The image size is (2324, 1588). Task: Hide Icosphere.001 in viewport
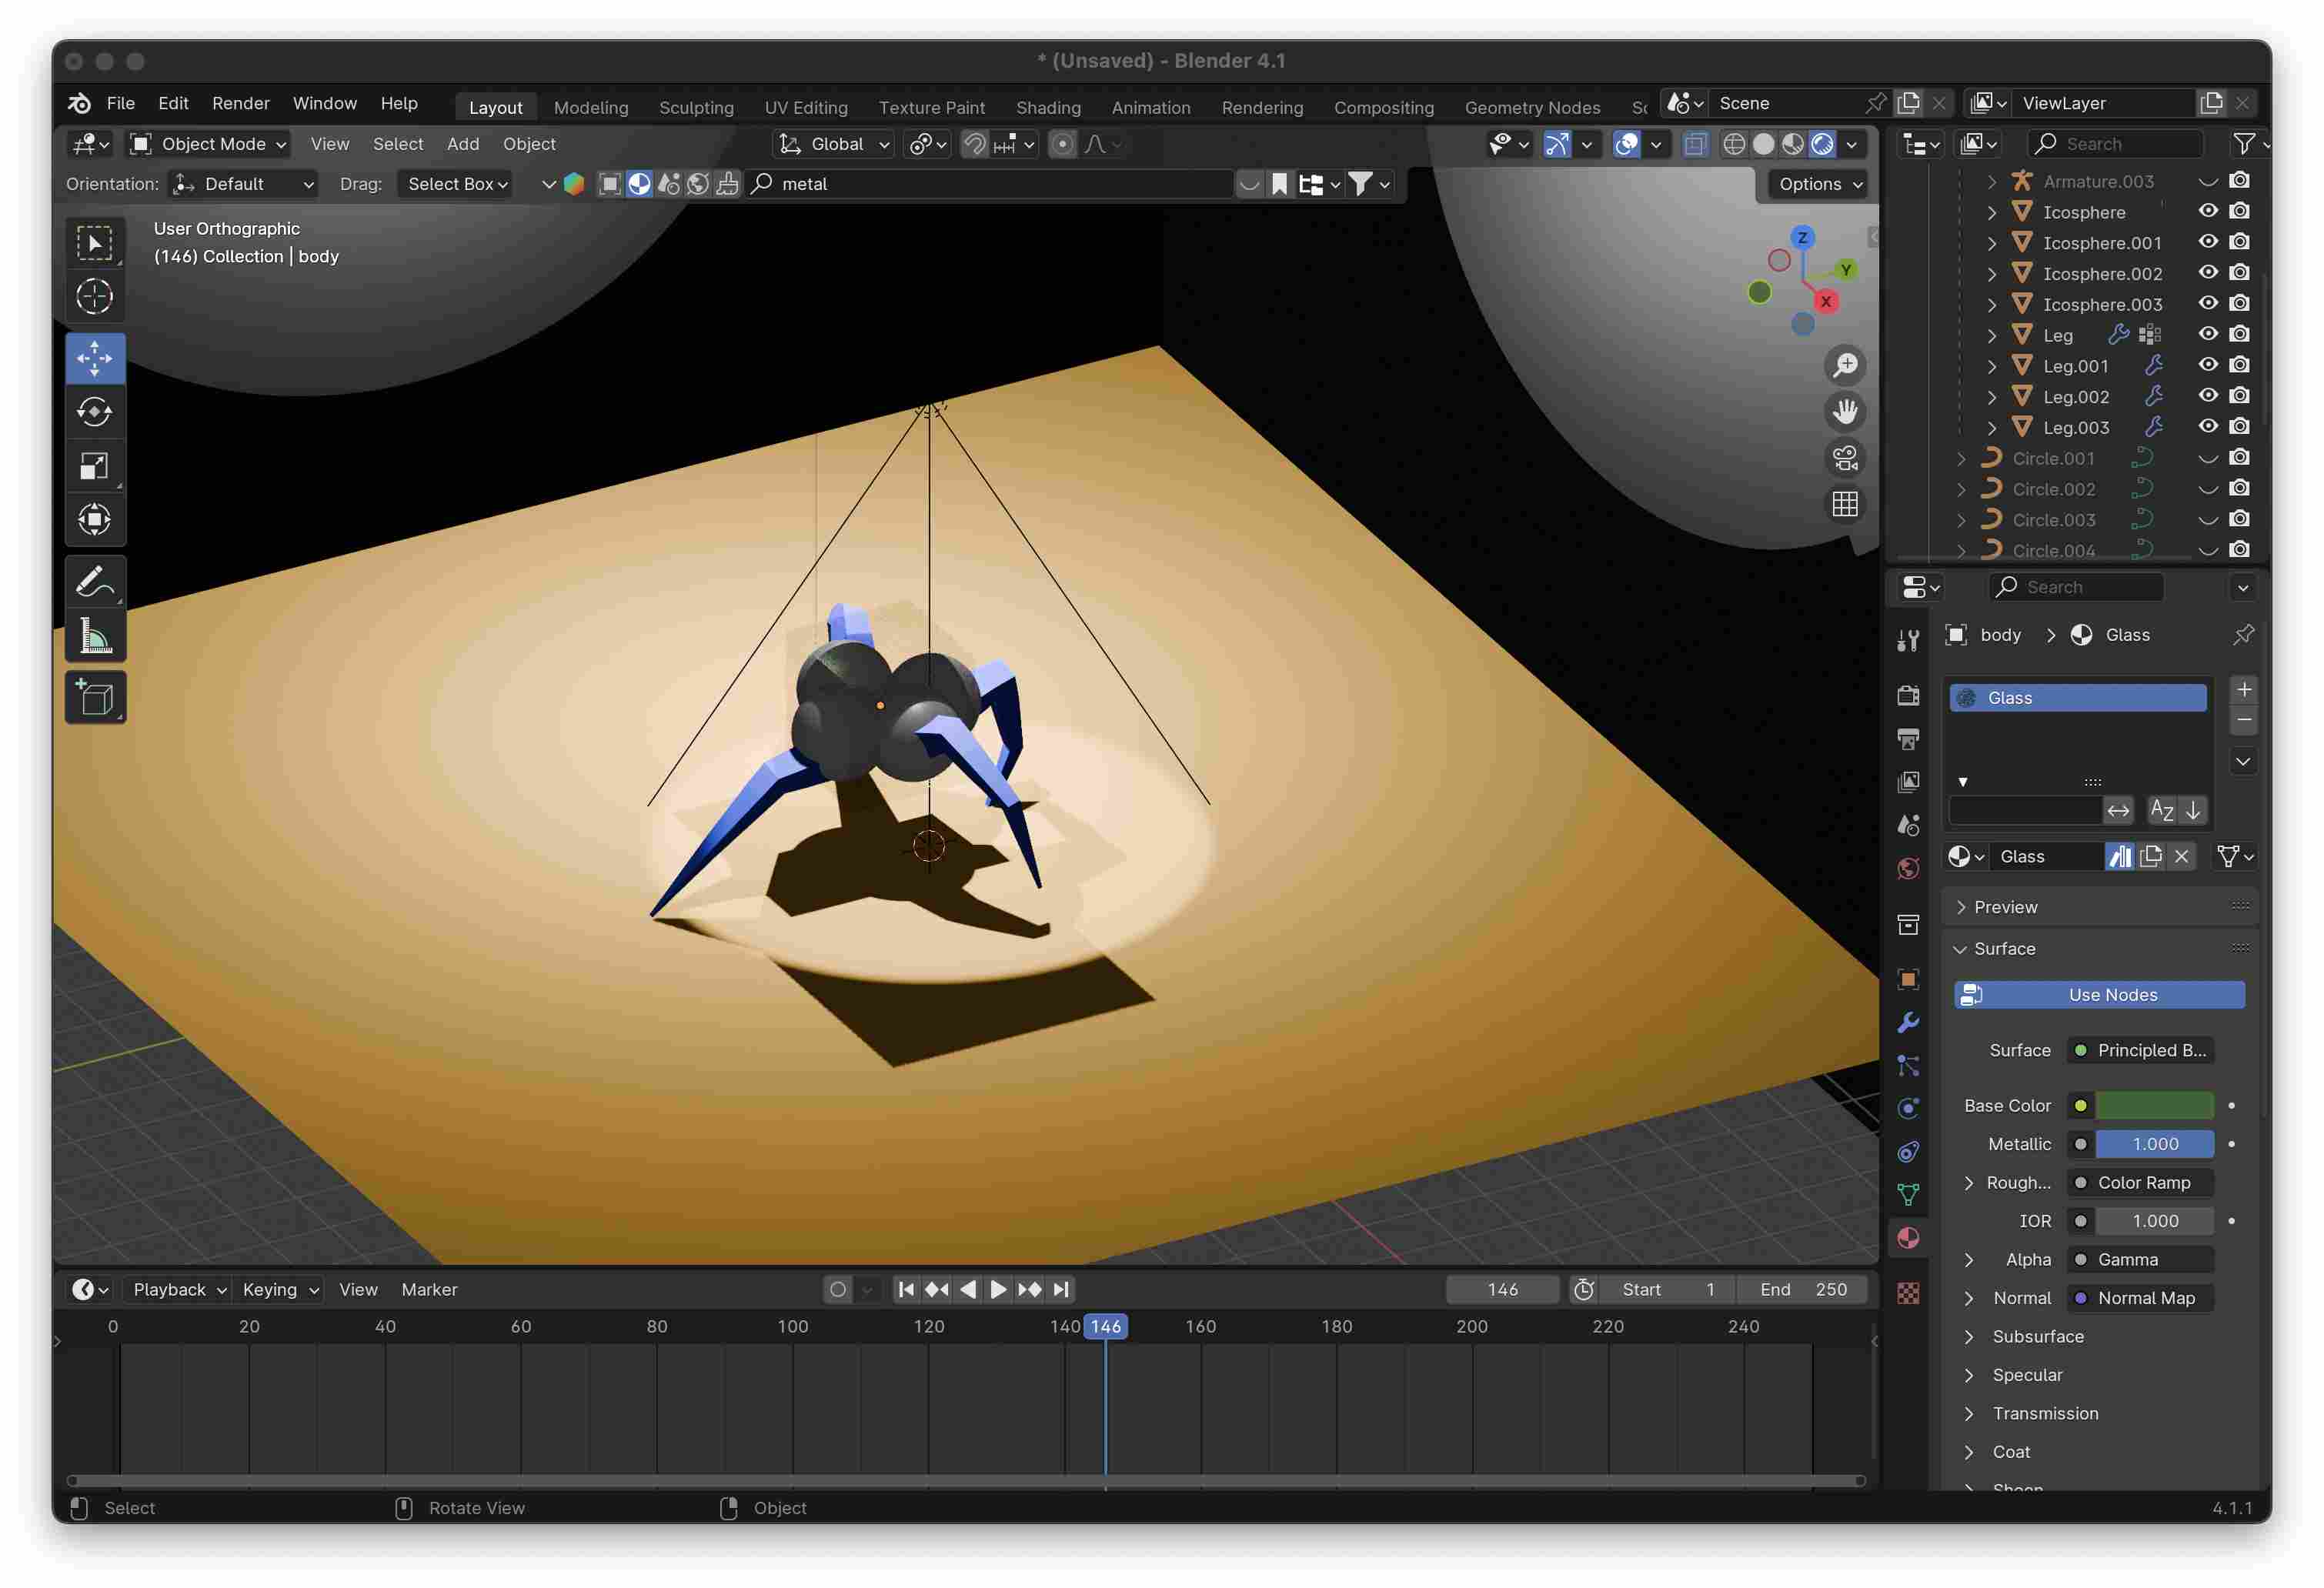pyautogui.click(x=2208, y=242)
